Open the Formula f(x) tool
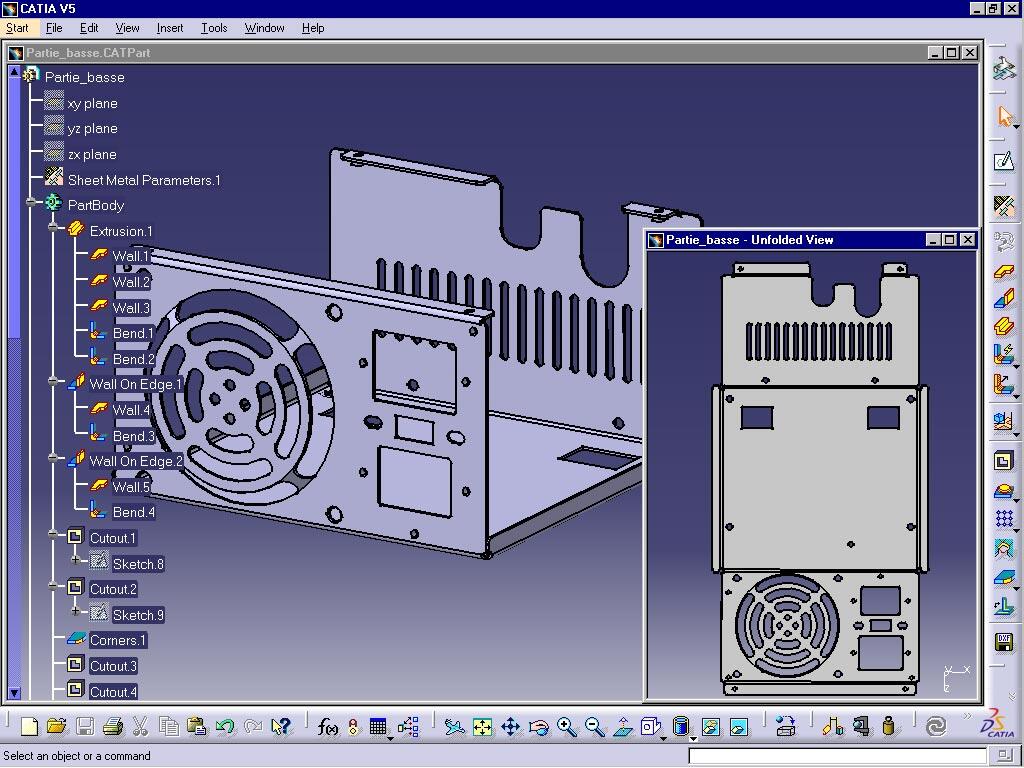1024x768 pixels. (x=326, y=727)
